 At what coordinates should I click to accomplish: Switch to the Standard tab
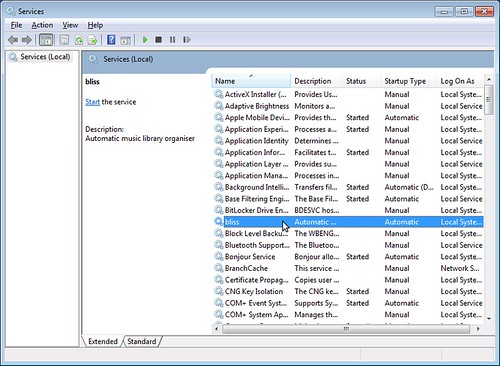coord(142,341)
